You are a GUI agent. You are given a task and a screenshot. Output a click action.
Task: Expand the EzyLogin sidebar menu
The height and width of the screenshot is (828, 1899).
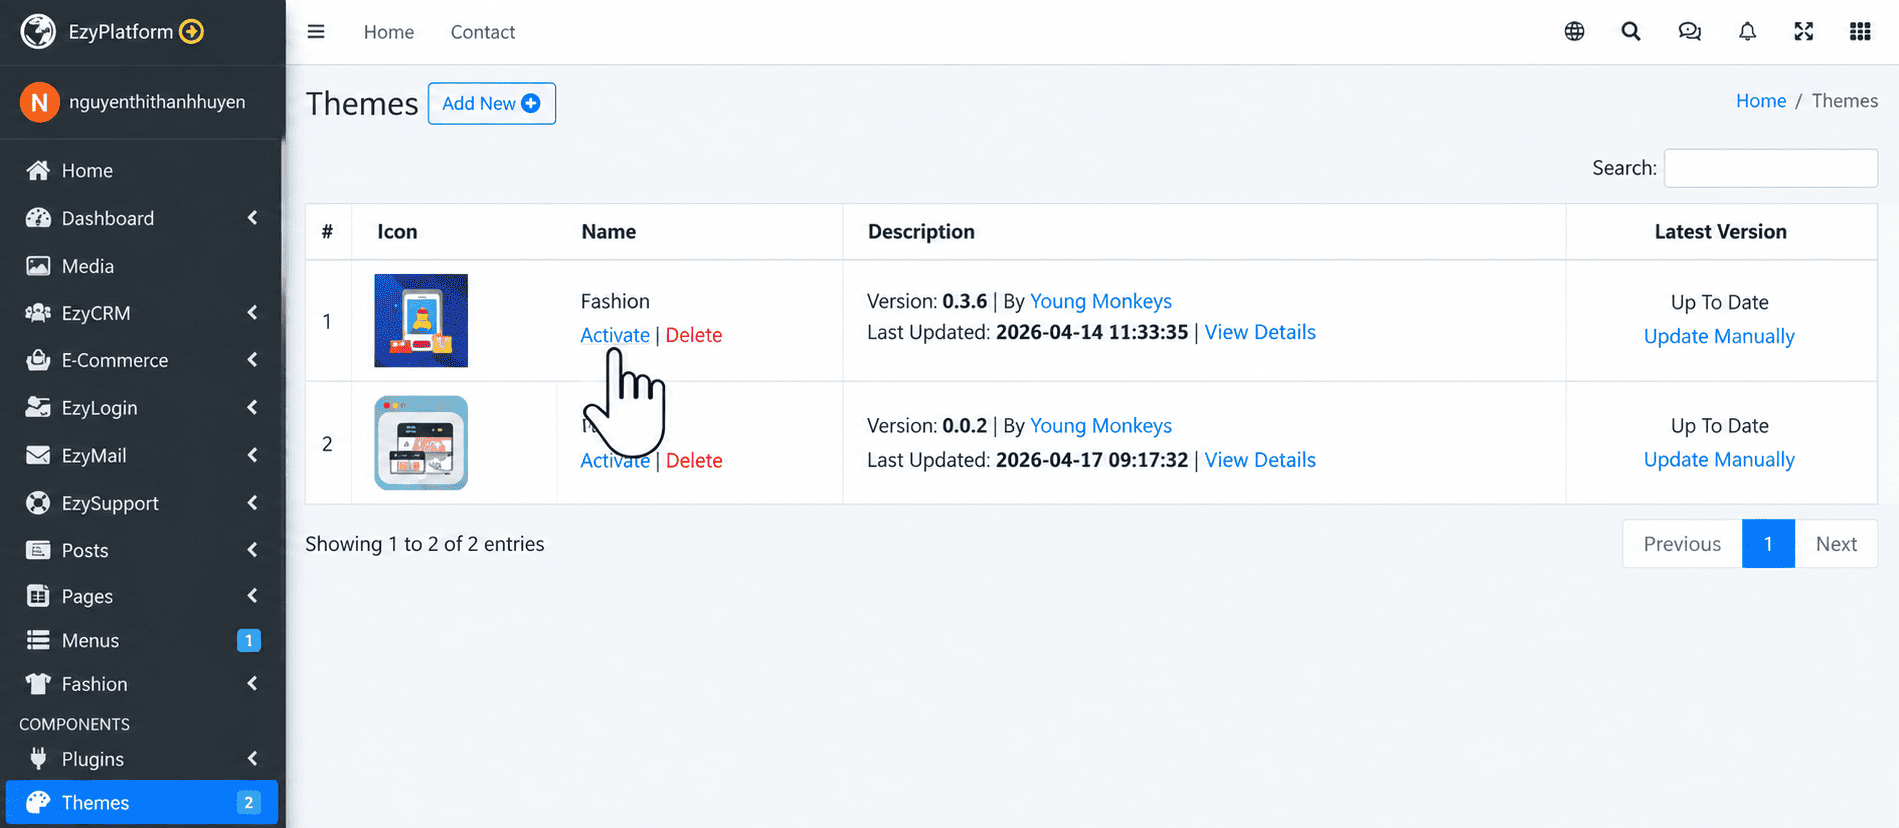coord(142,408)
